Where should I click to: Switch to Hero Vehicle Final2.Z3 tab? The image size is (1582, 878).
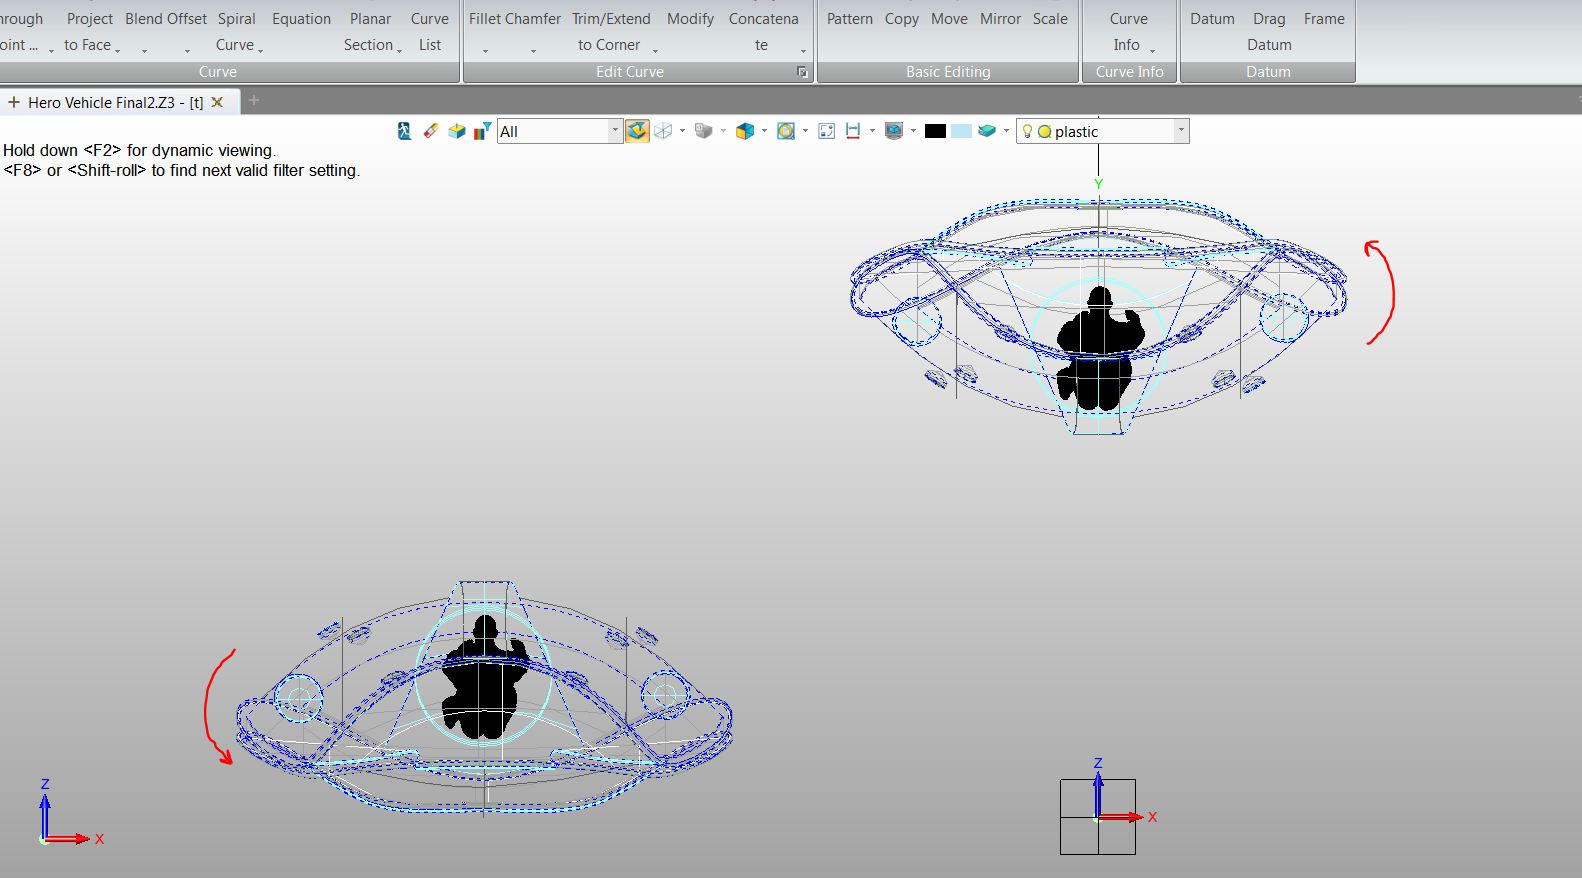115,102
